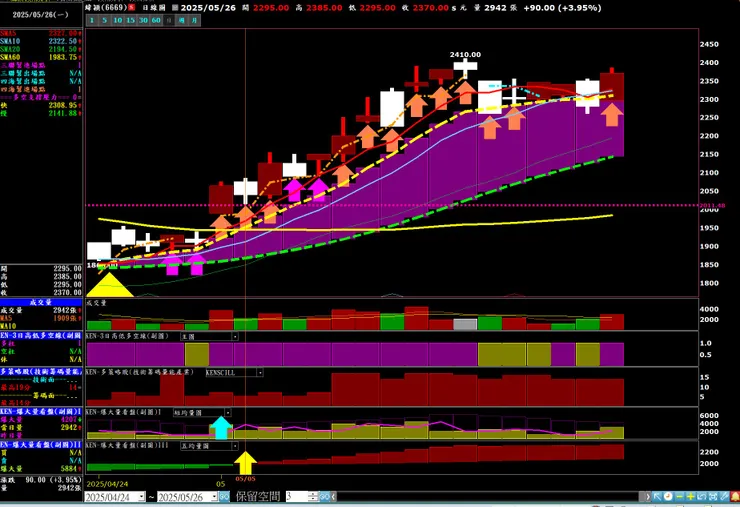Click the gray volume bar
Viewport: 740px width, 507px height.
pos(465,324)
